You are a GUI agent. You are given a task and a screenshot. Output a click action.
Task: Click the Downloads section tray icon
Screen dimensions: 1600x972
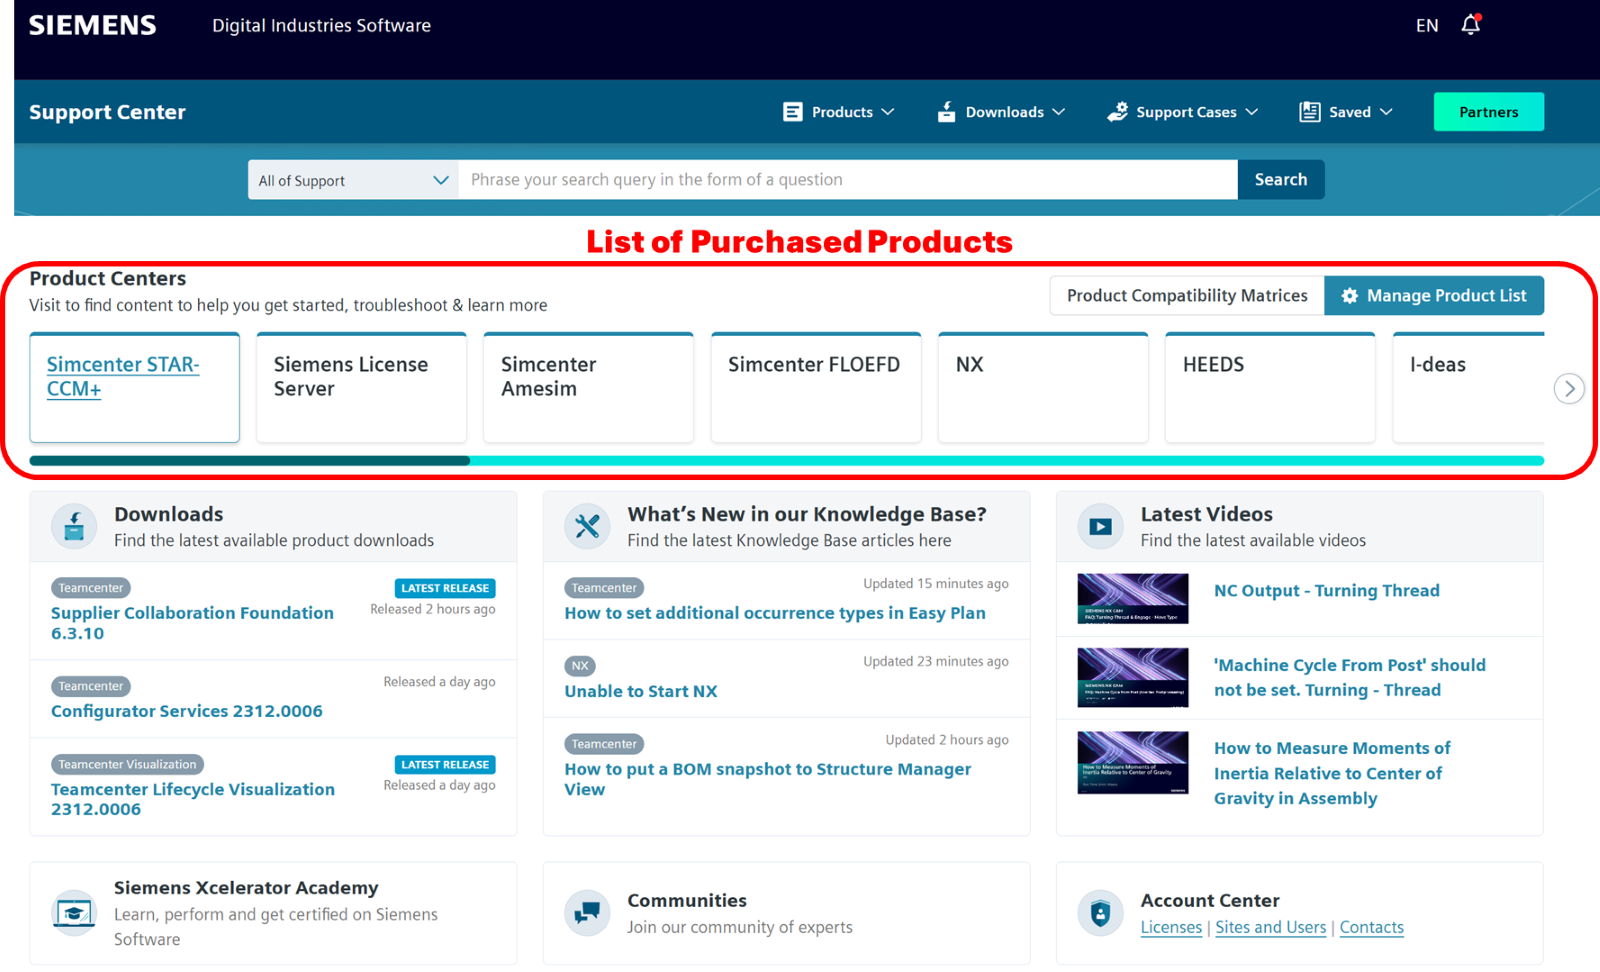75,526
